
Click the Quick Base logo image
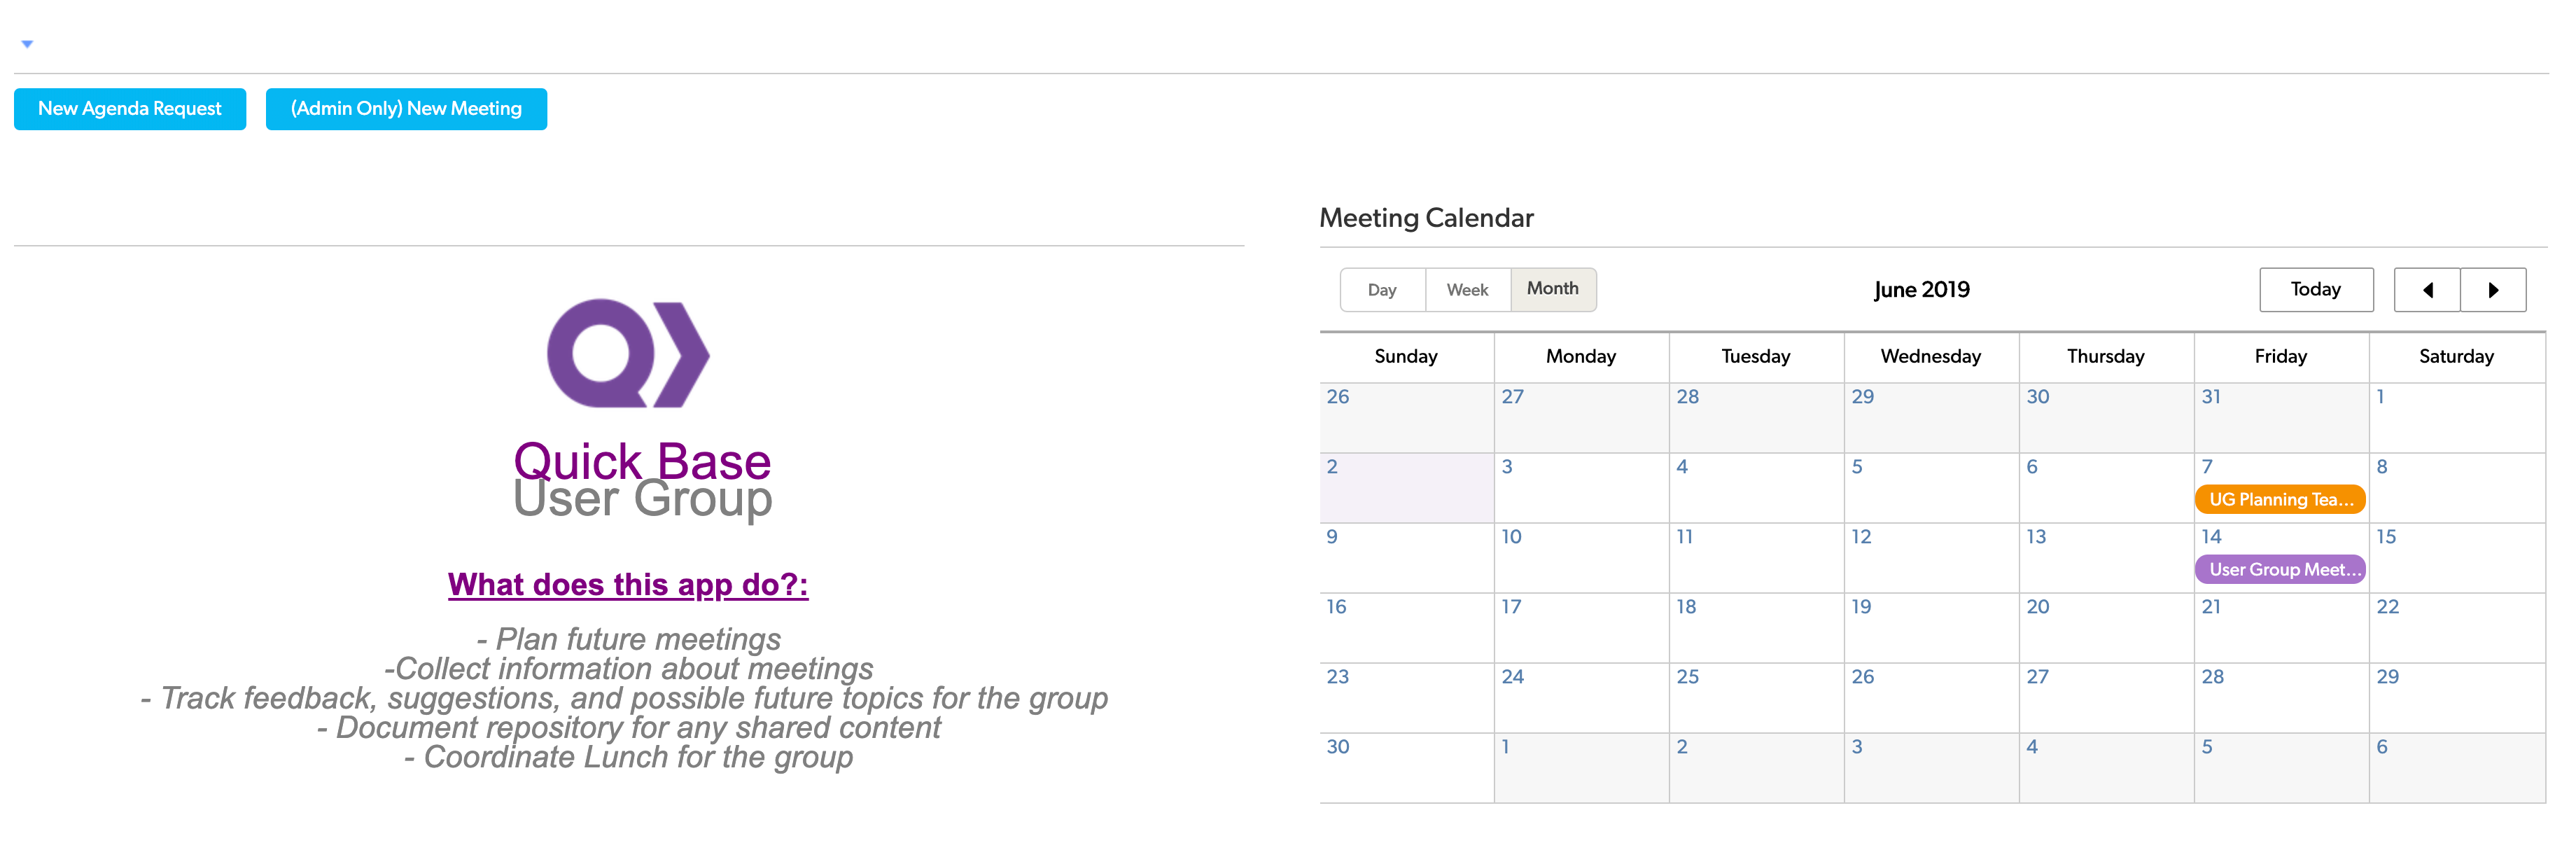(x=628, y=353)
